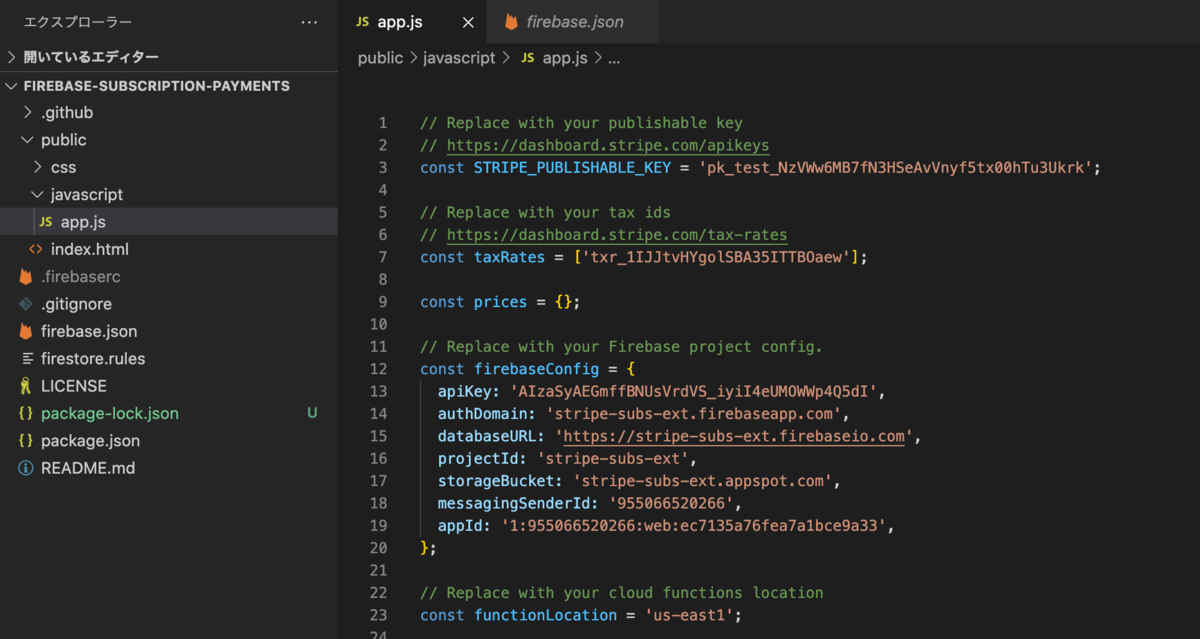Screen dimensions: 1200x639
Task: Click the firebaseConfig variable name
Action: pos(536,369)
